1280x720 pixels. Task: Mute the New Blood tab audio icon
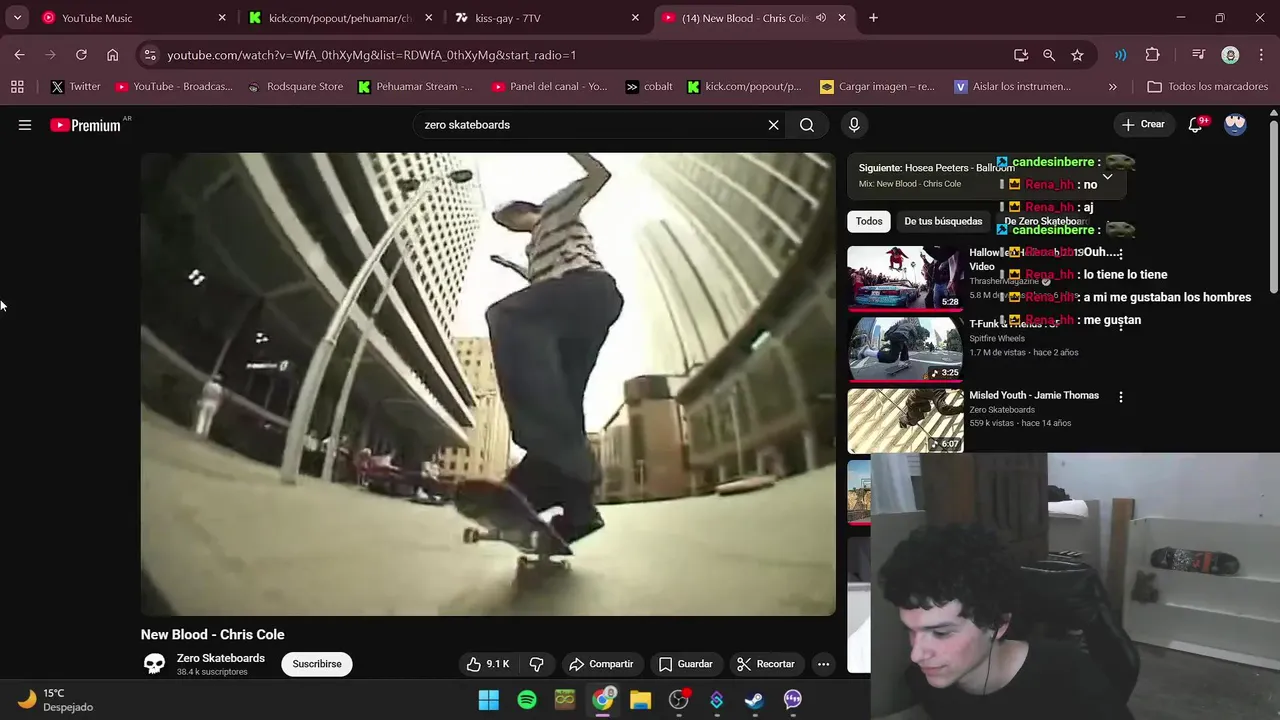(821, 18)
